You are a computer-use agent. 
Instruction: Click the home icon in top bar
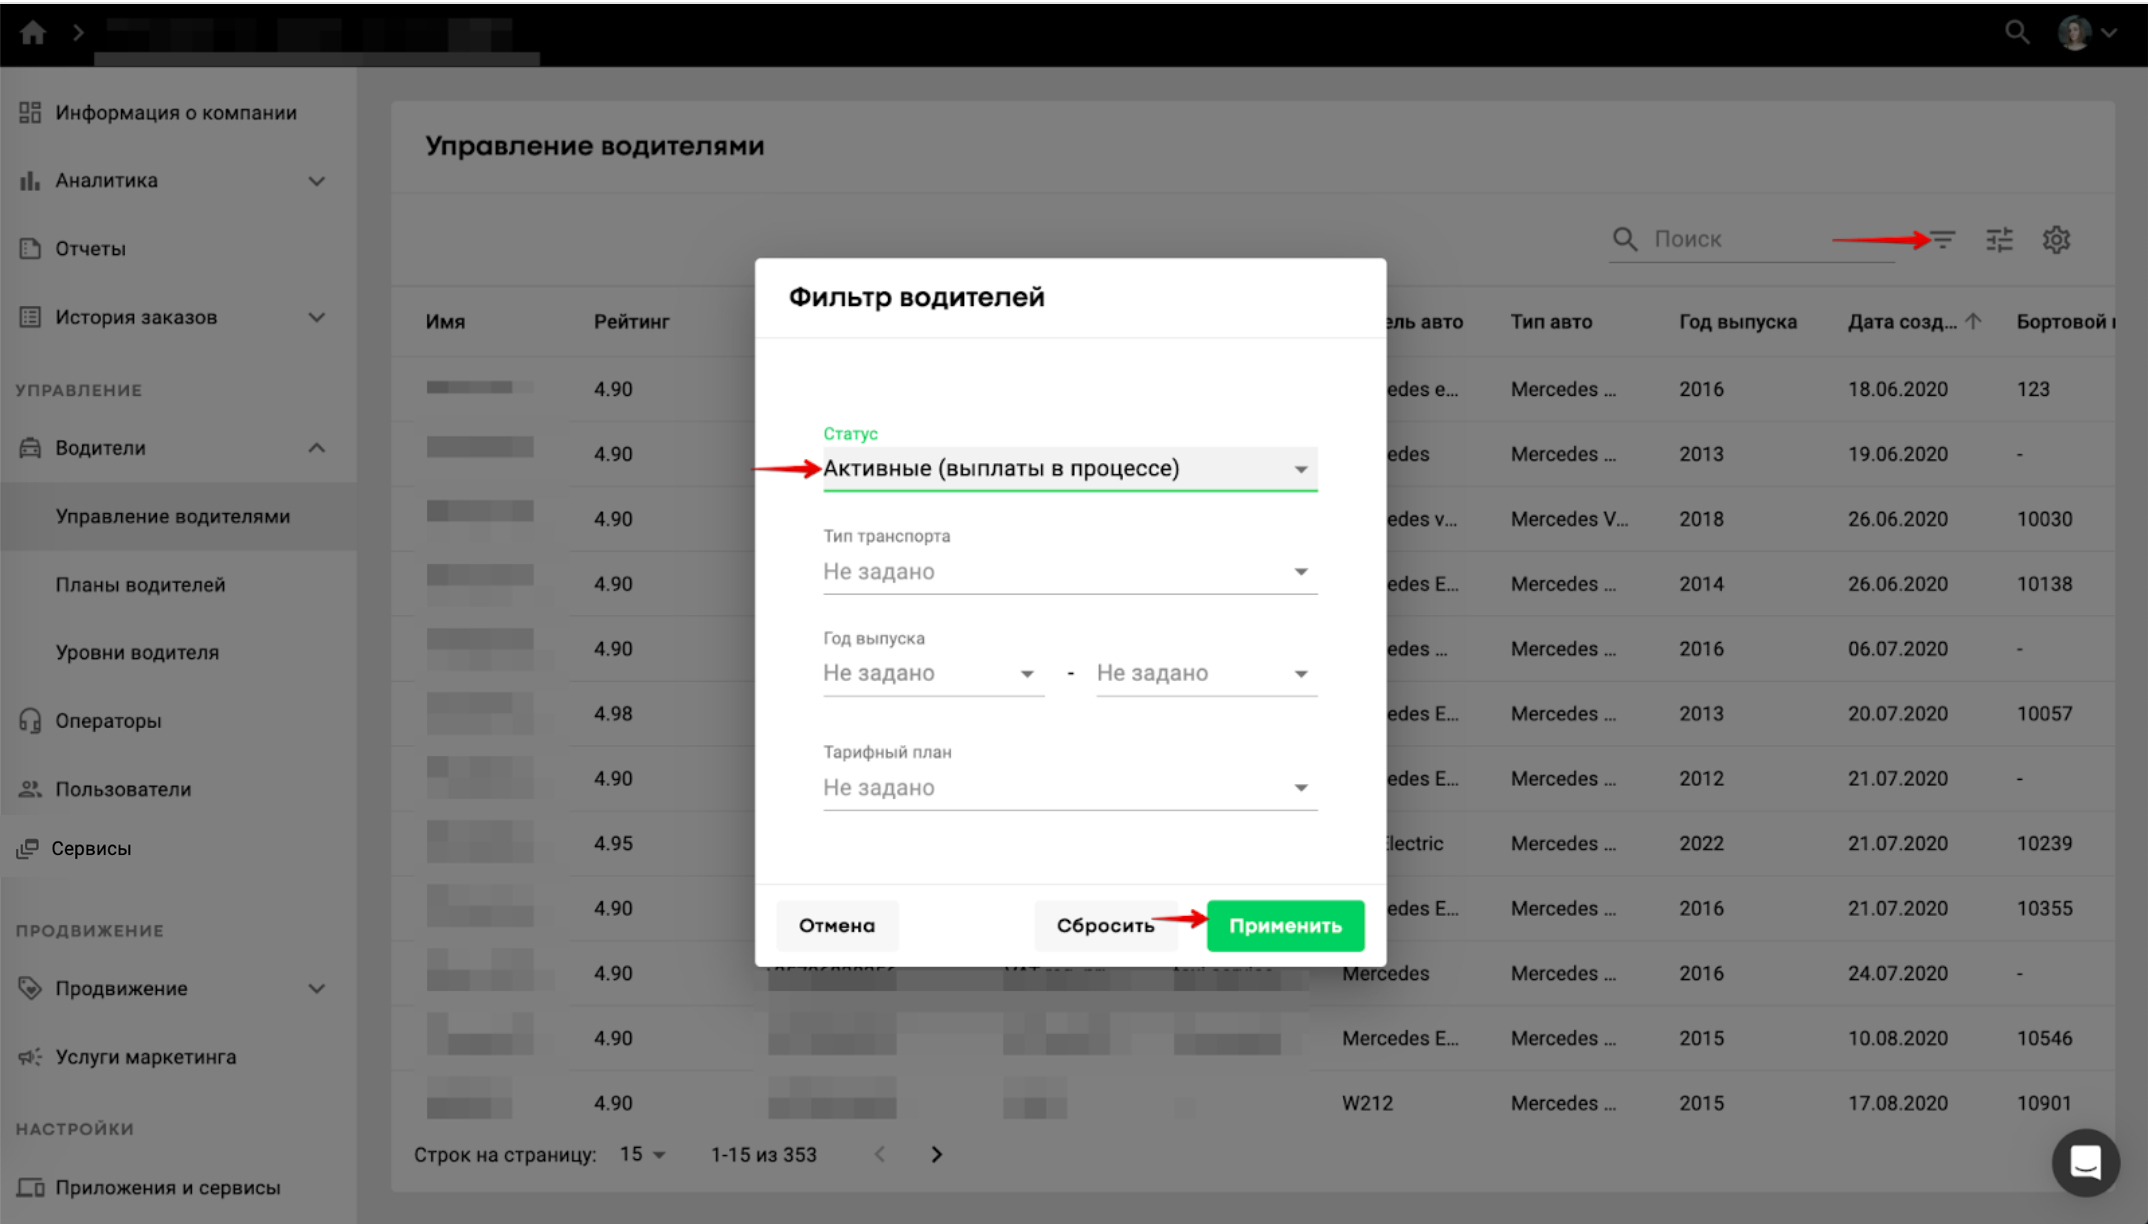pos(33,33)
